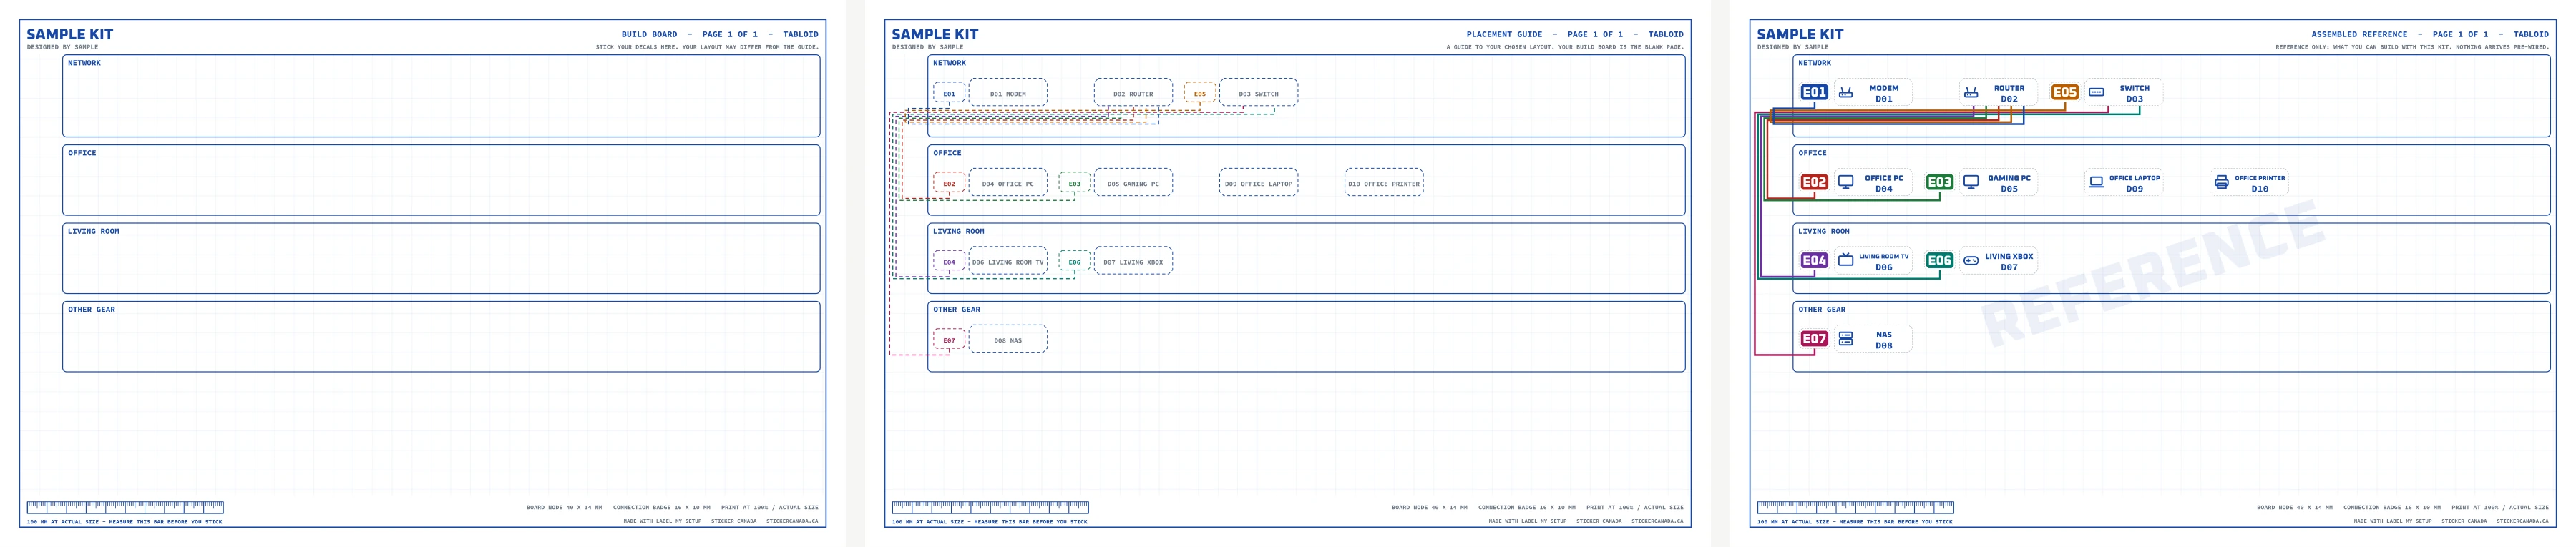Image resolution: width=2576 pixels, height=547 pixels.
Task: Select the dashed D06 LIVING ROOM TV placeholder
Action: tap(1008, 261)
